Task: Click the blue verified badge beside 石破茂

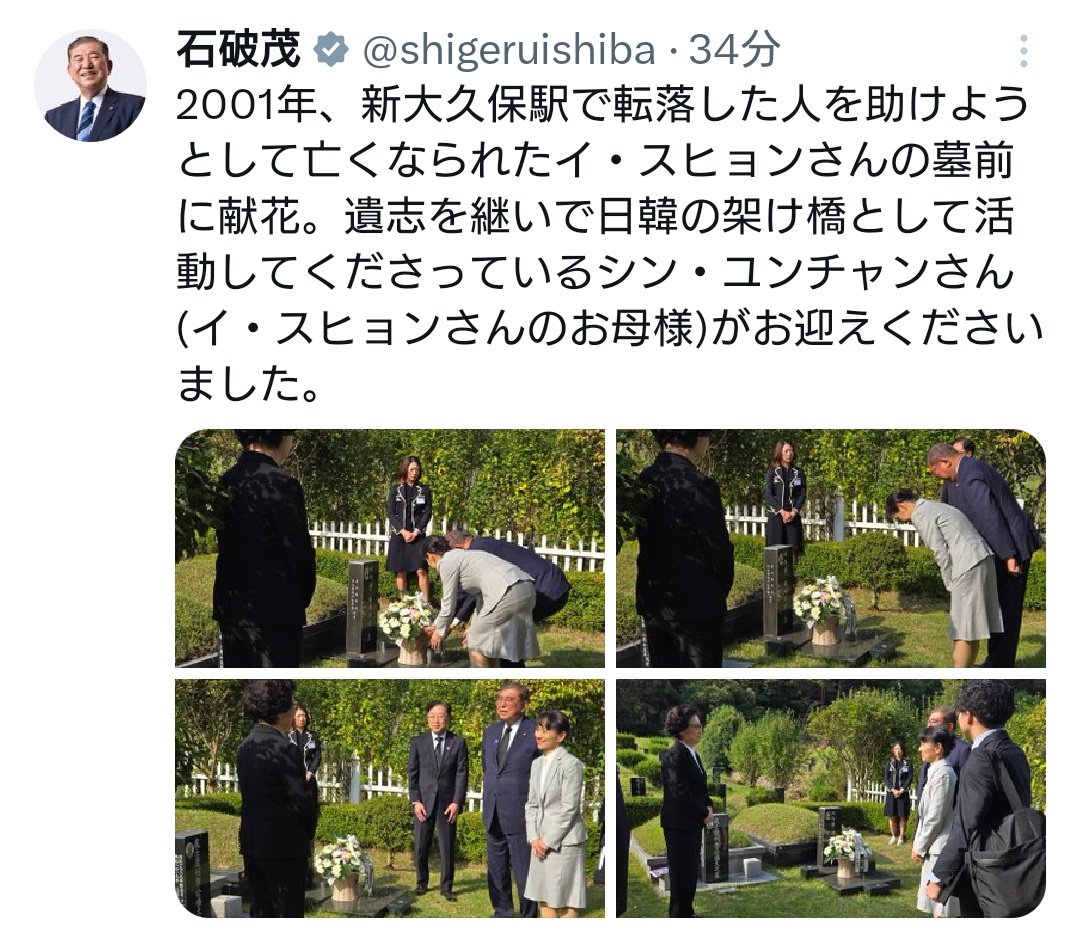Action: (331, 50)
